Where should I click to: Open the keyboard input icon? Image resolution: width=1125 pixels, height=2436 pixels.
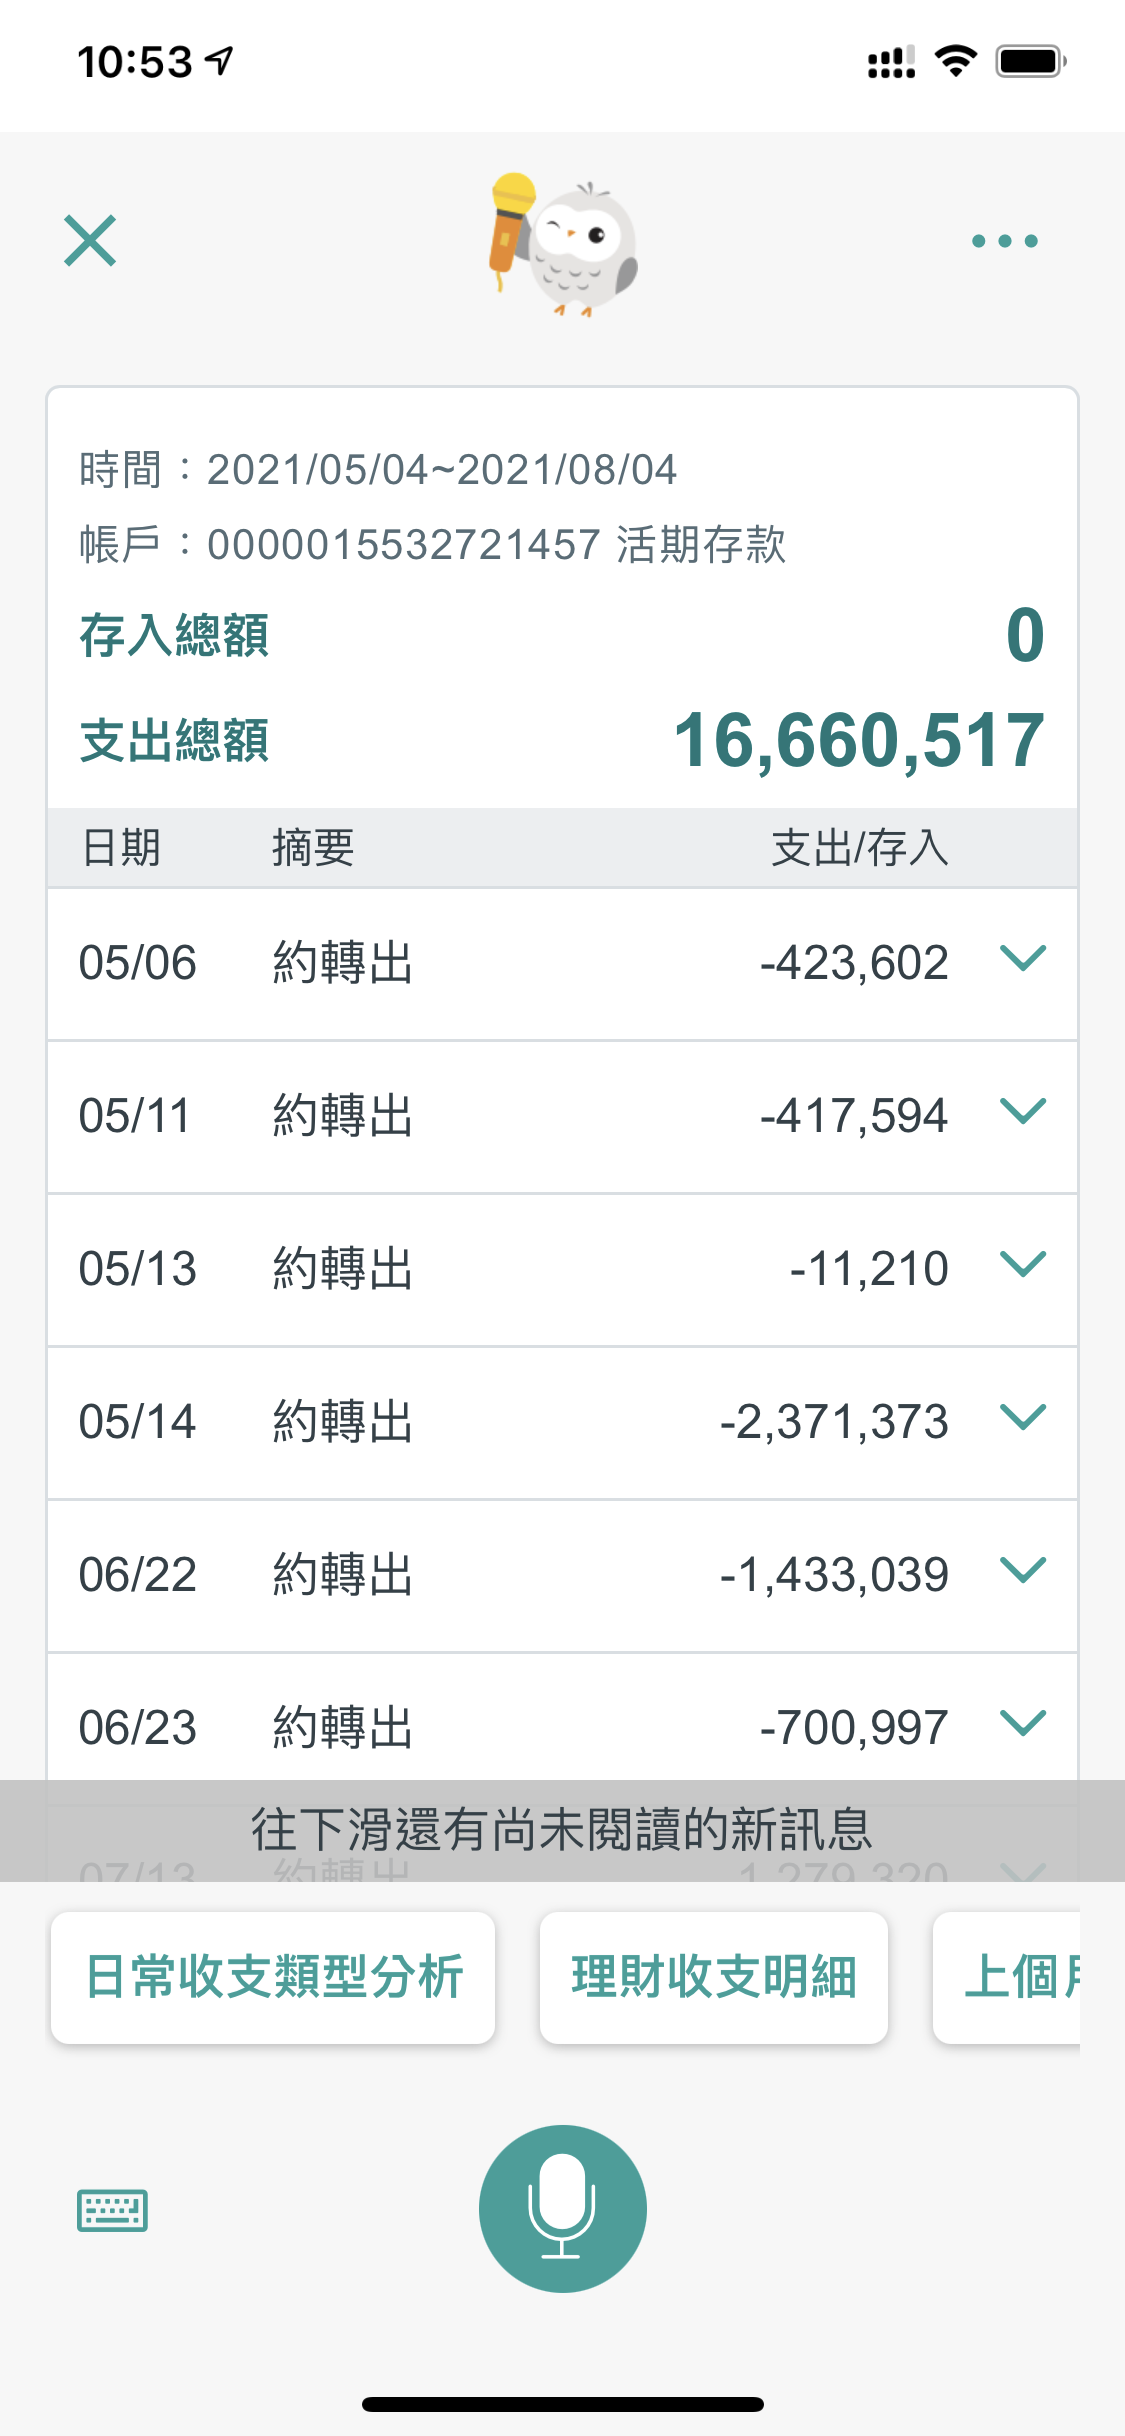pyautogui.click(x=112, y=2210)
